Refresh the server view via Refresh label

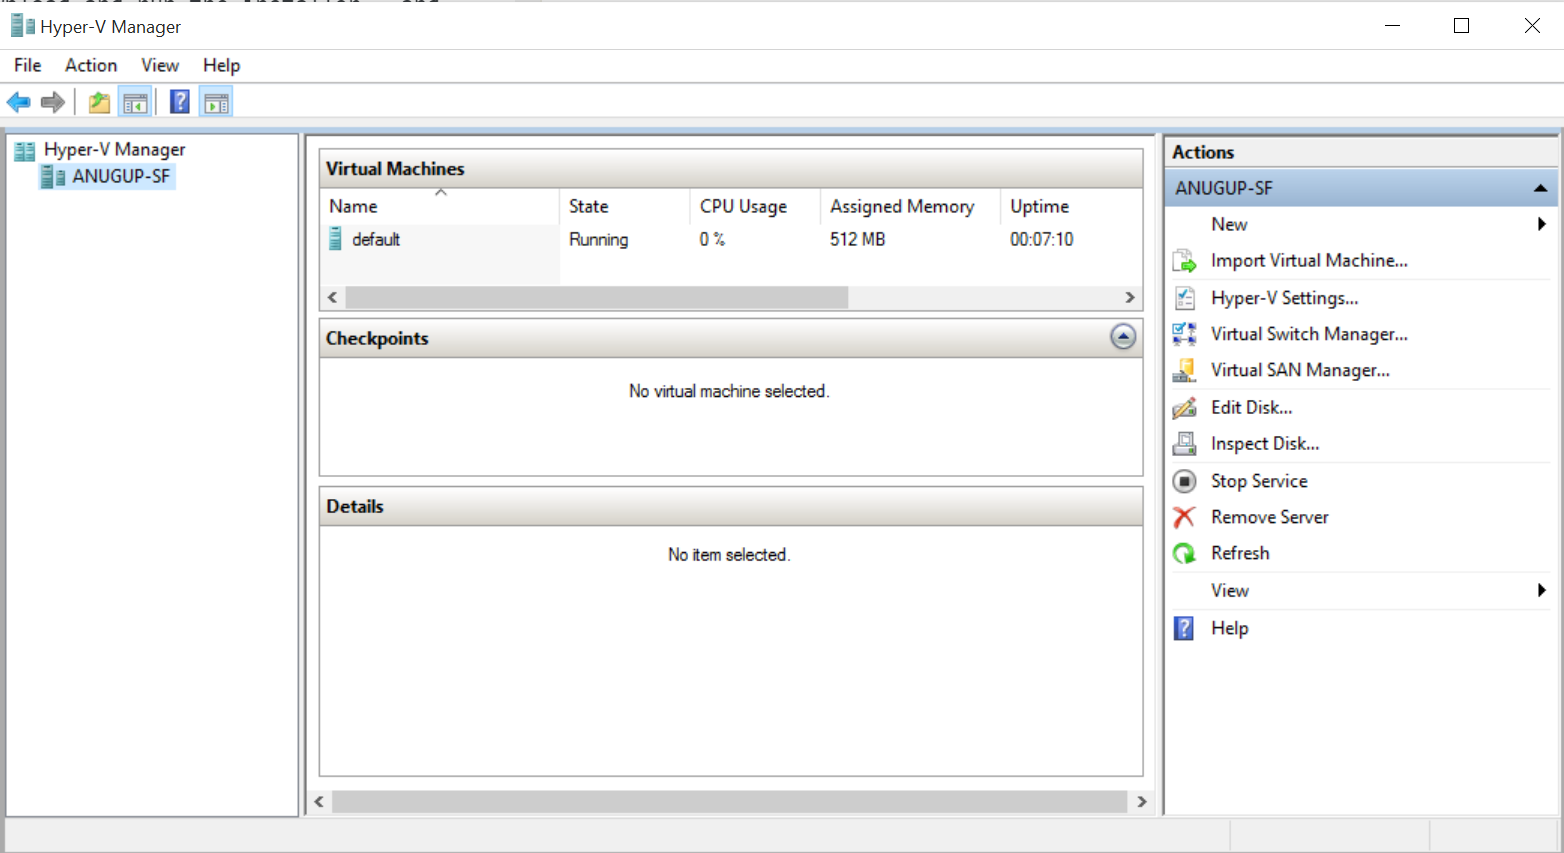tap(1240, 553)
